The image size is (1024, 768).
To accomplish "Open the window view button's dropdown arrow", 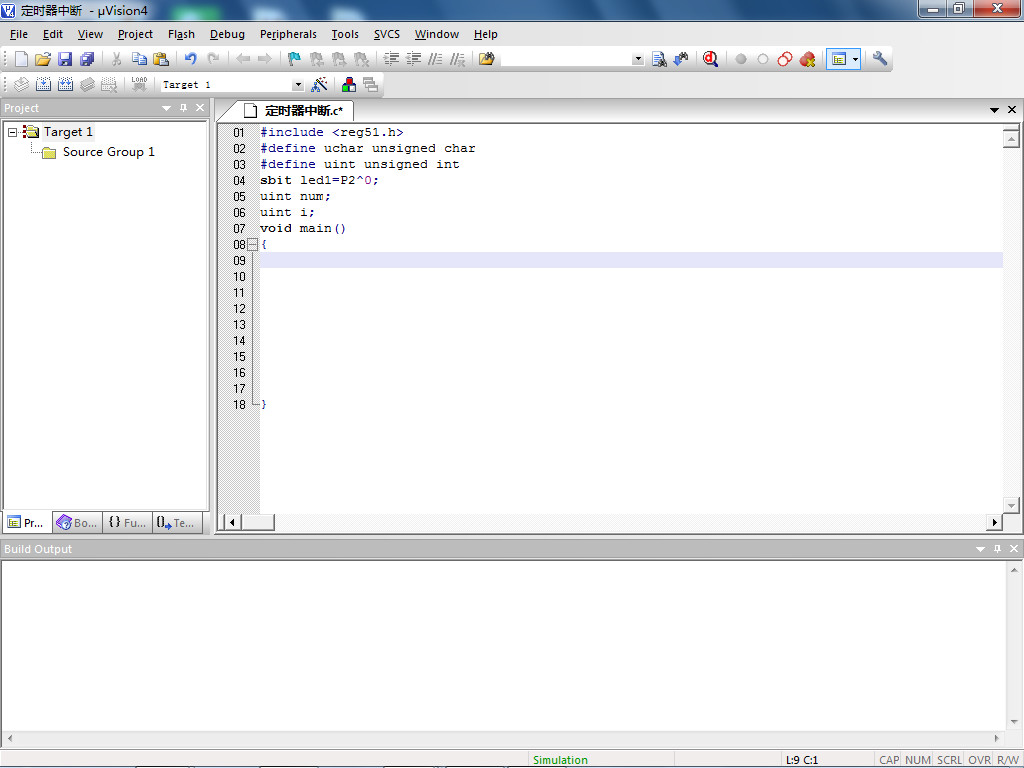I will pyautogui.click(x=856, y=59).
